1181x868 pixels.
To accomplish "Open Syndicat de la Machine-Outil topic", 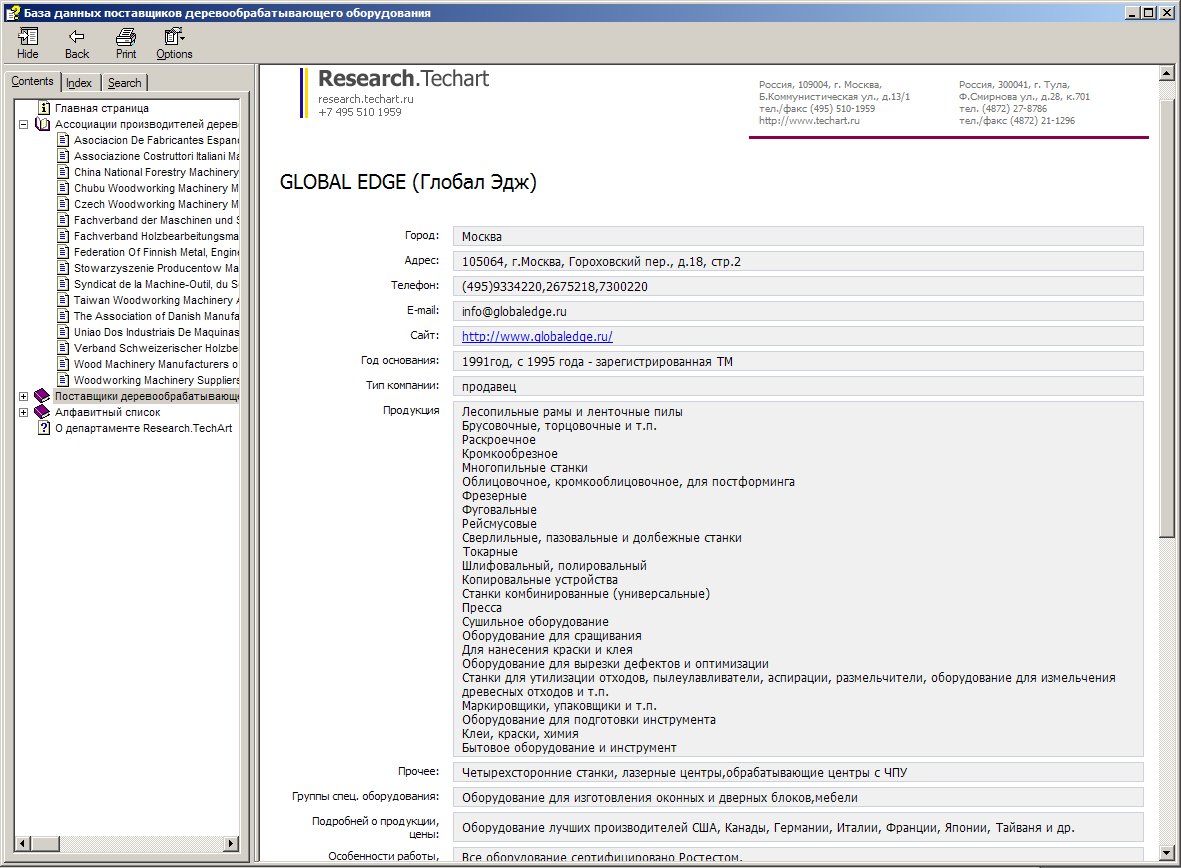I will tap(156, 284).
